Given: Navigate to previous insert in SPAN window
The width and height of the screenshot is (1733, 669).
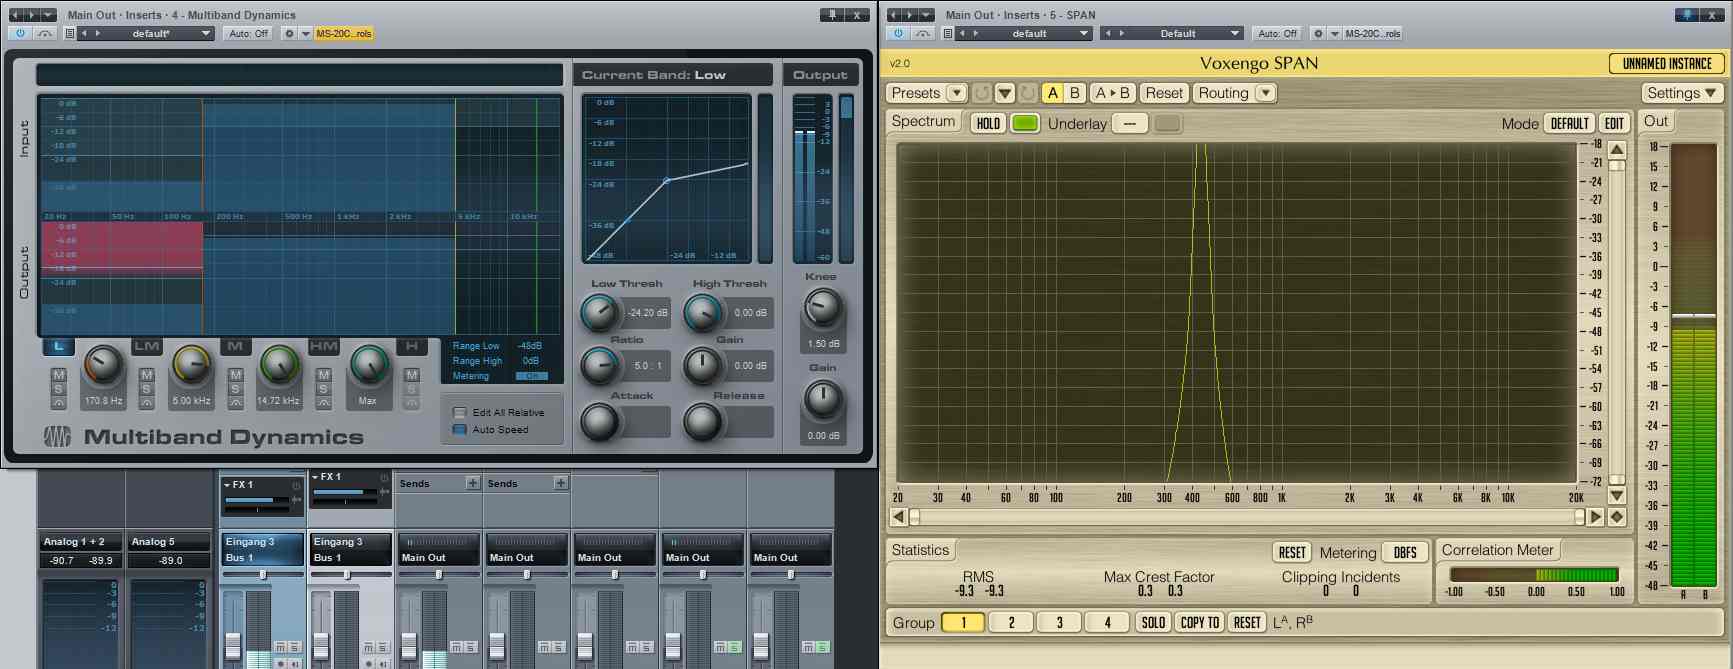Looking at the screenshot, I should pos(894,15).
